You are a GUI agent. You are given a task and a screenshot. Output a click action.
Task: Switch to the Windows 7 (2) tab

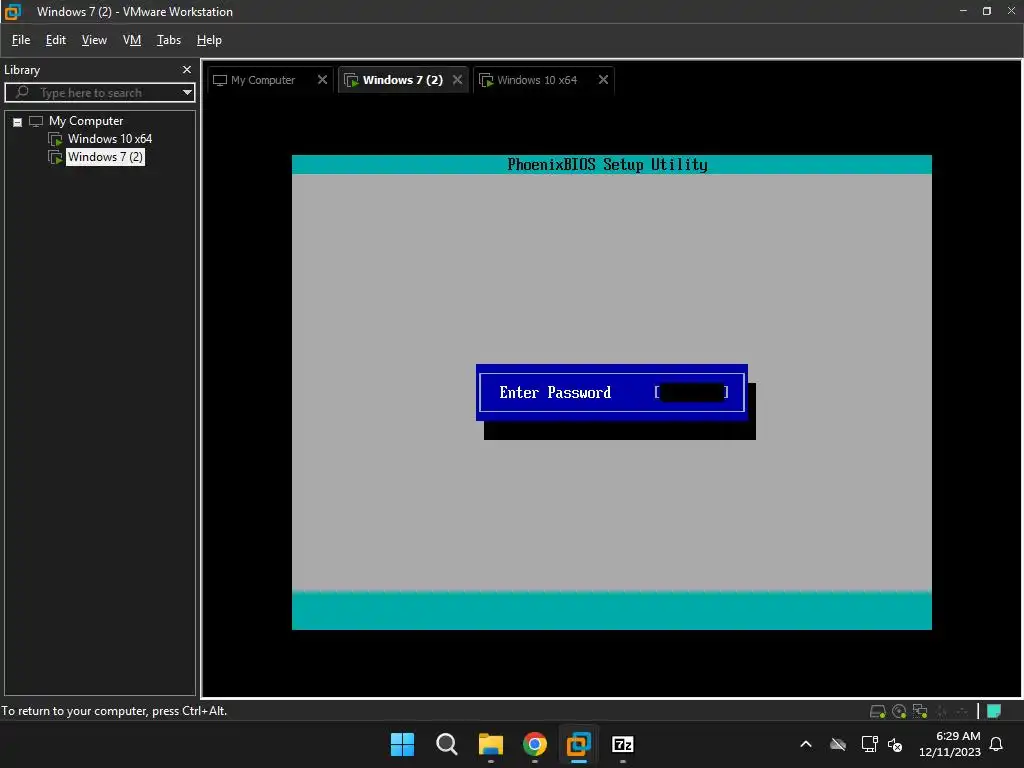point(402,80)
